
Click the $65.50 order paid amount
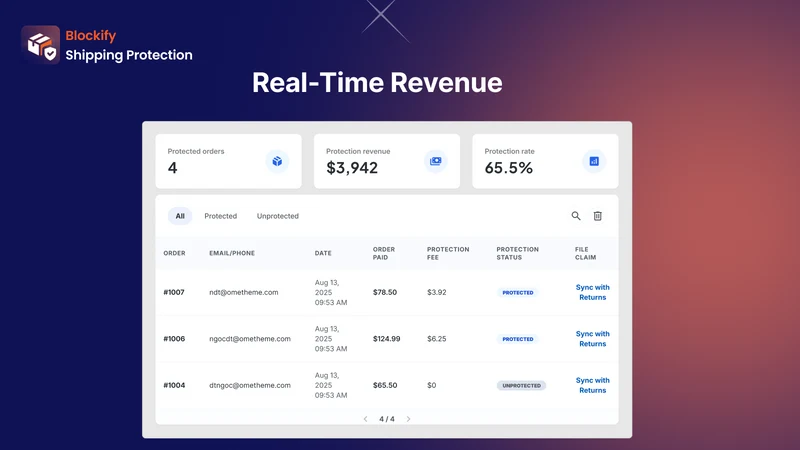point(385,385)
